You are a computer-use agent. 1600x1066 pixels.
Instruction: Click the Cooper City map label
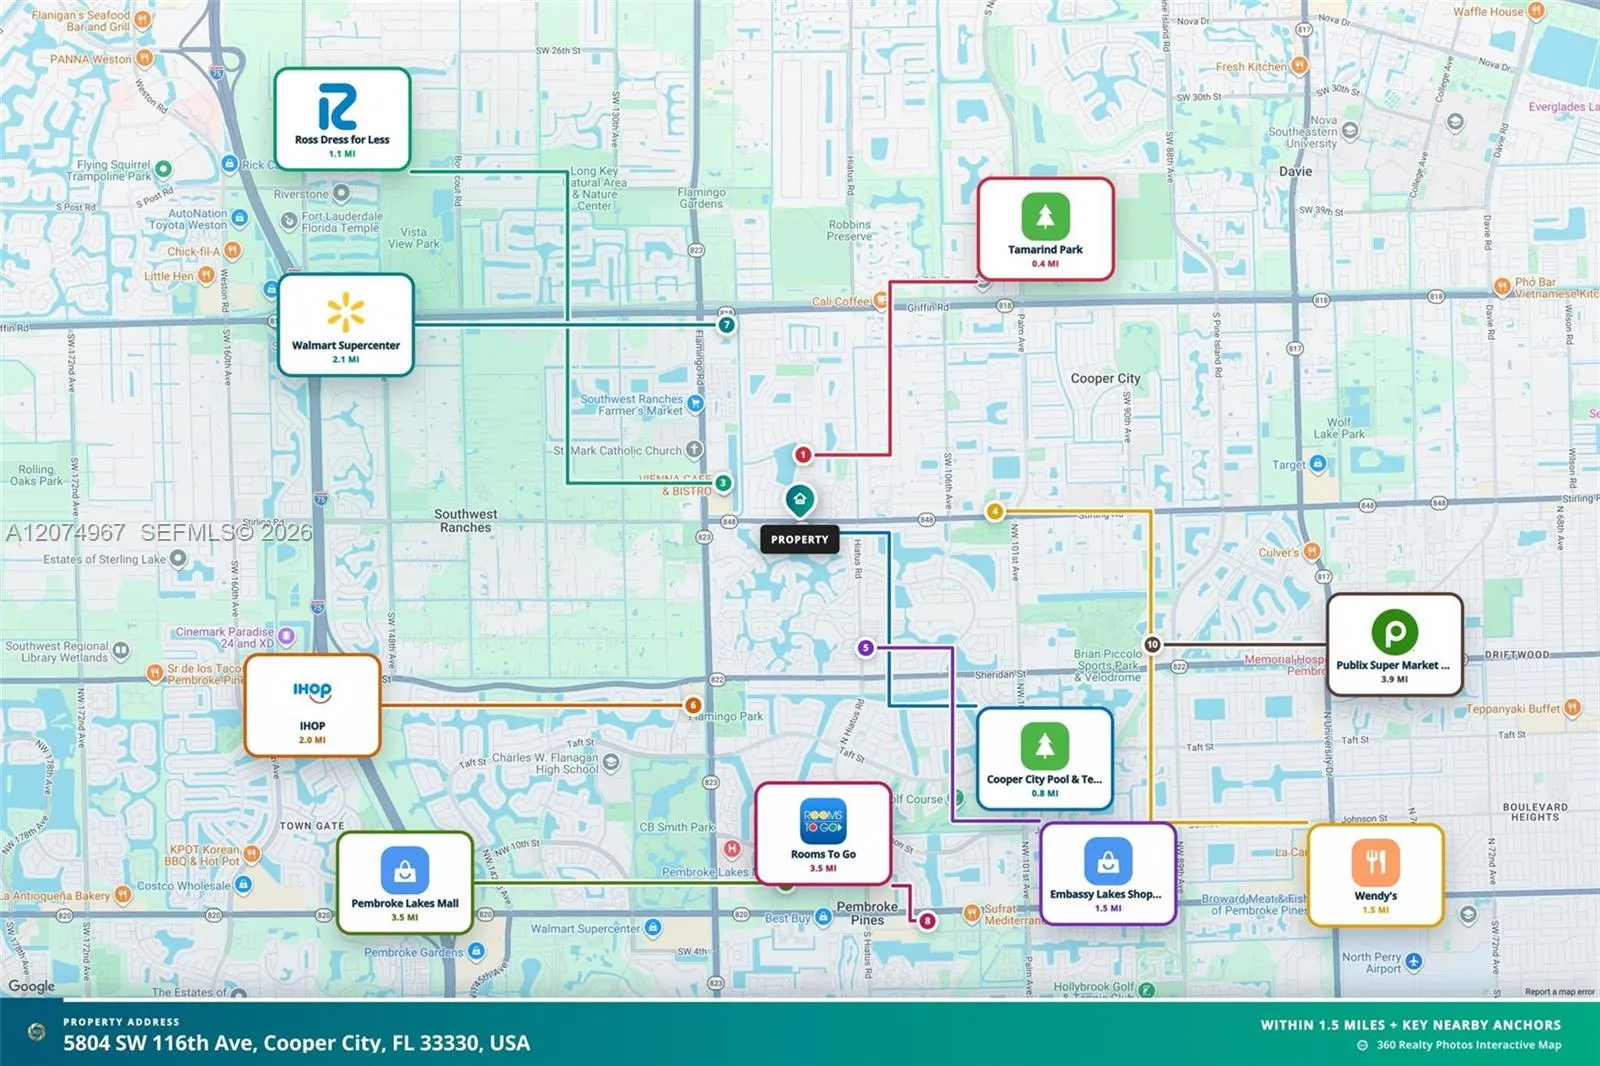(x=1105, y=379)
